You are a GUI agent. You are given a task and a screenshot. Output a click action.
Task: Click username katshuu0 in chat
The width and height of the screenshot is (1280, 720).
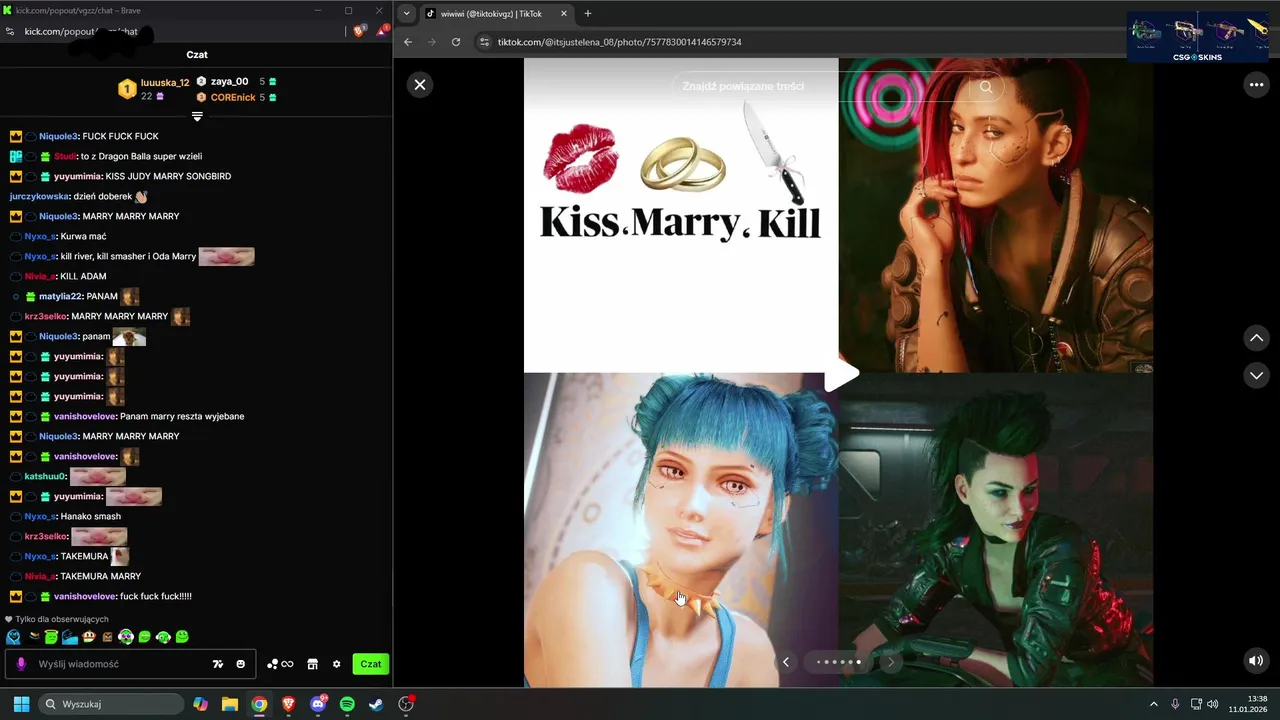tap(45, 476)
